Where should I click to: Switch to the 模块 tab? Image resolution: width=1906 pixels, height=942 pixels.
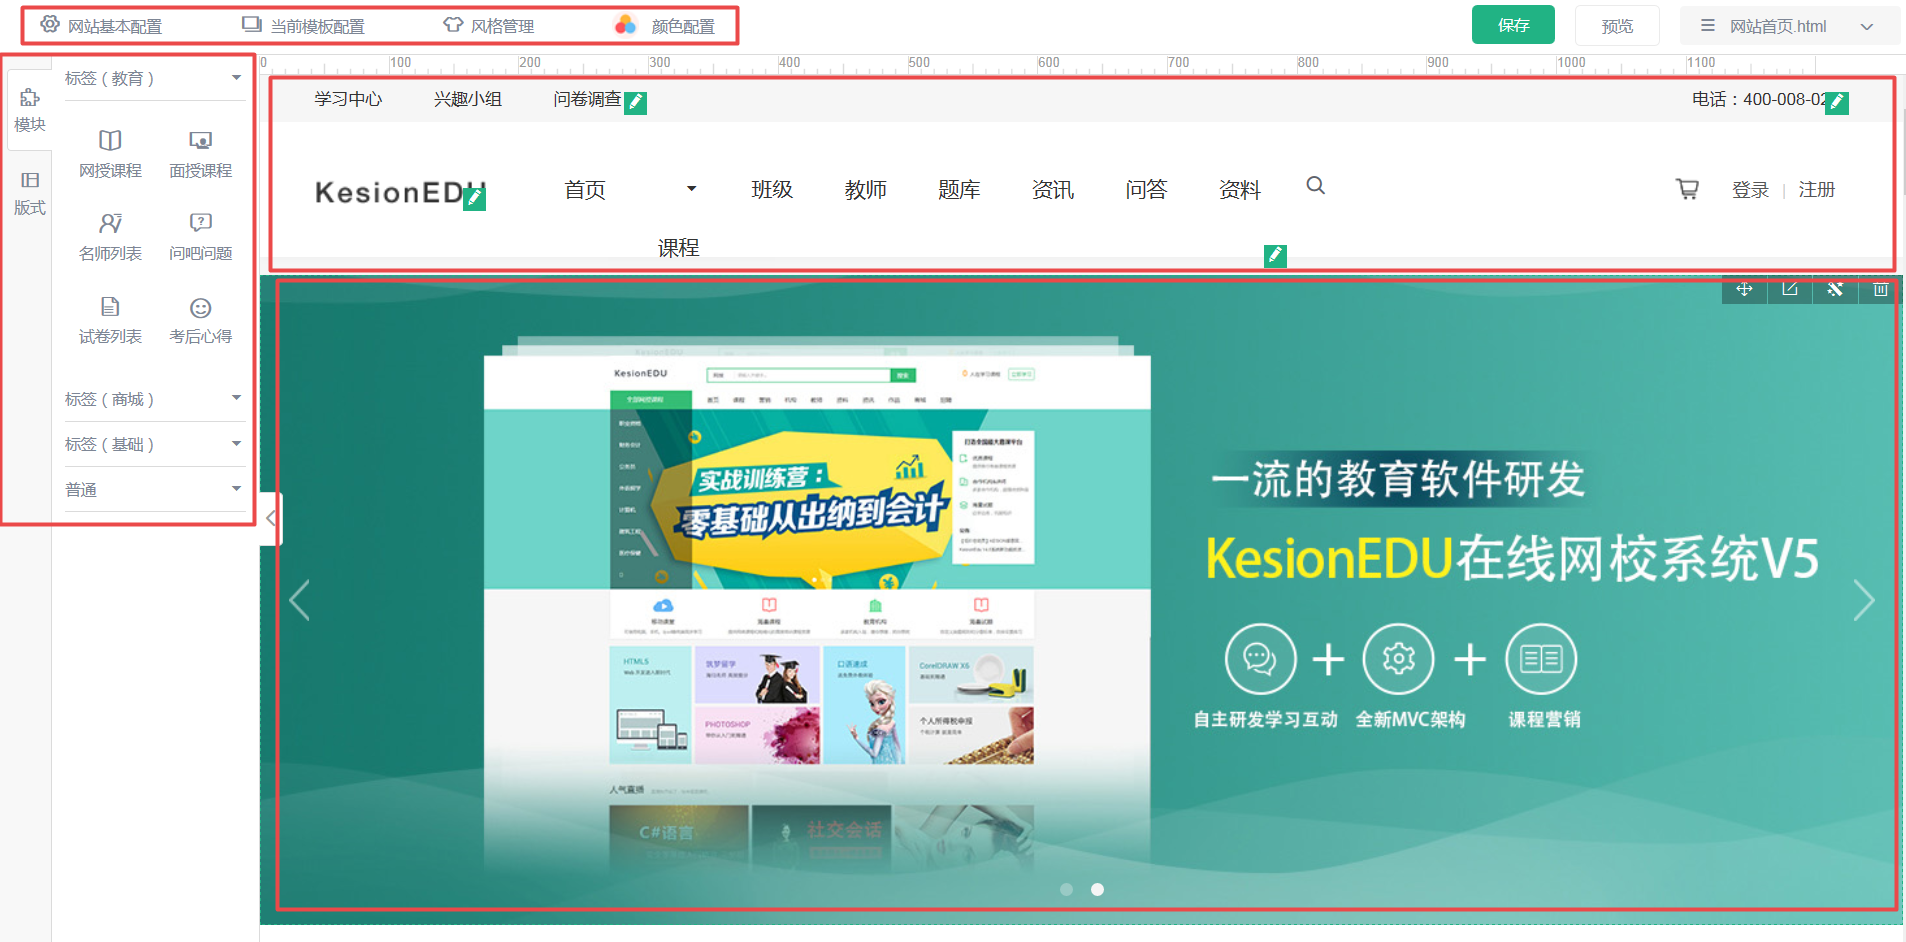29,110
